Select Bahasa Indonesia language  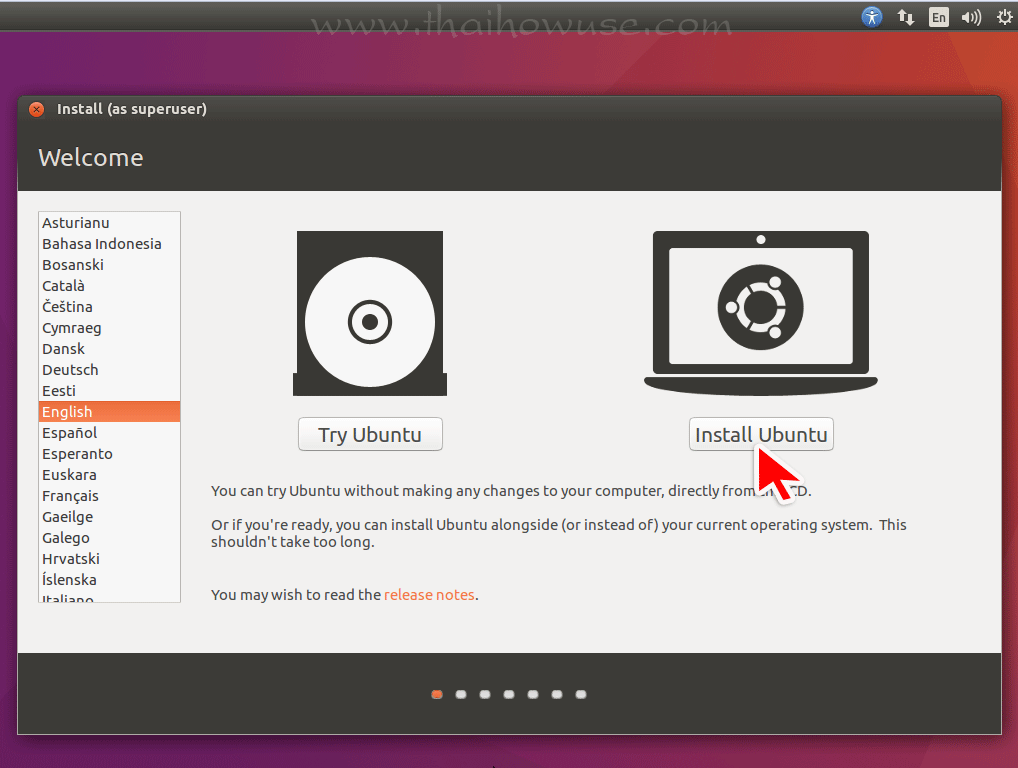(x=109, y=243)
